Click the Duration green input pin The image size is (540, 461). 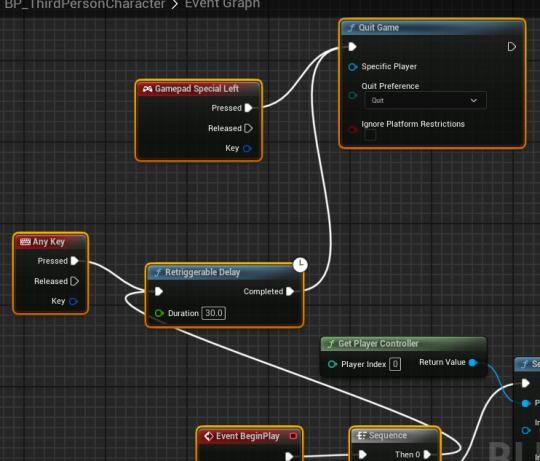[x=159, y=313]
